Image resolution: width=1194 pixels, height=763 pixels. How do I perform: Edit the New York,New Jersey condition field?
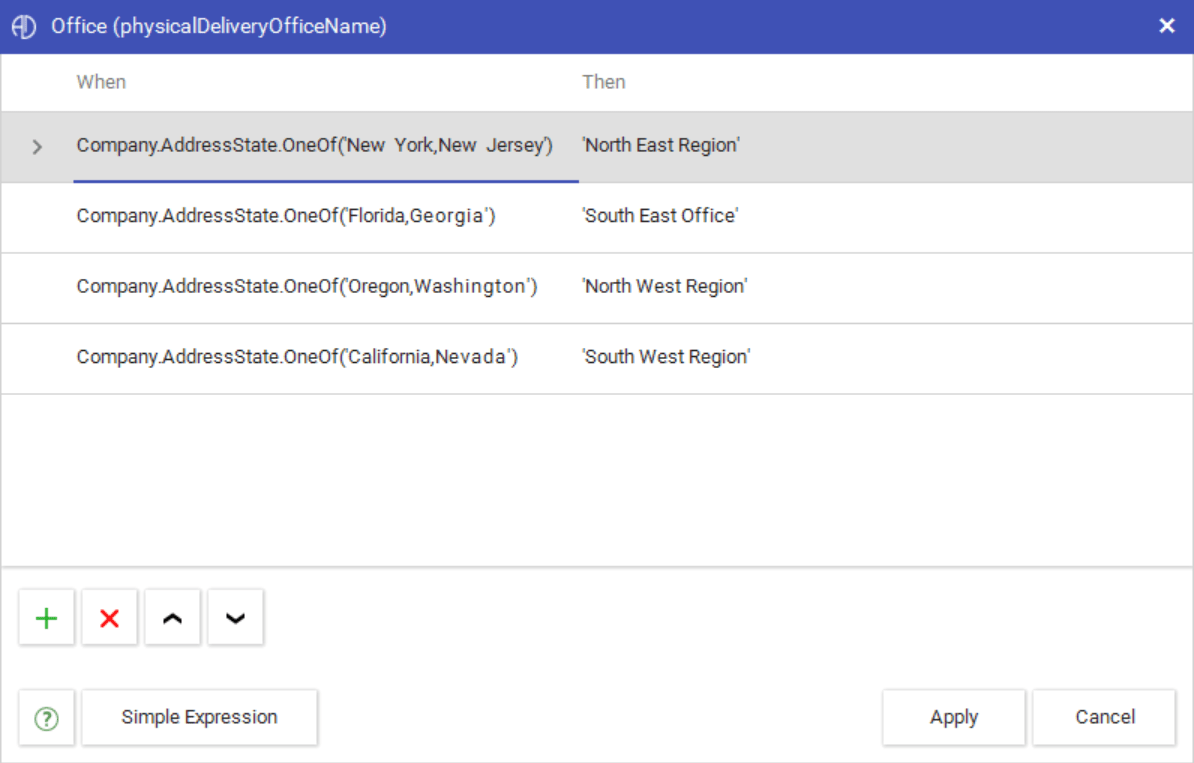326,146
